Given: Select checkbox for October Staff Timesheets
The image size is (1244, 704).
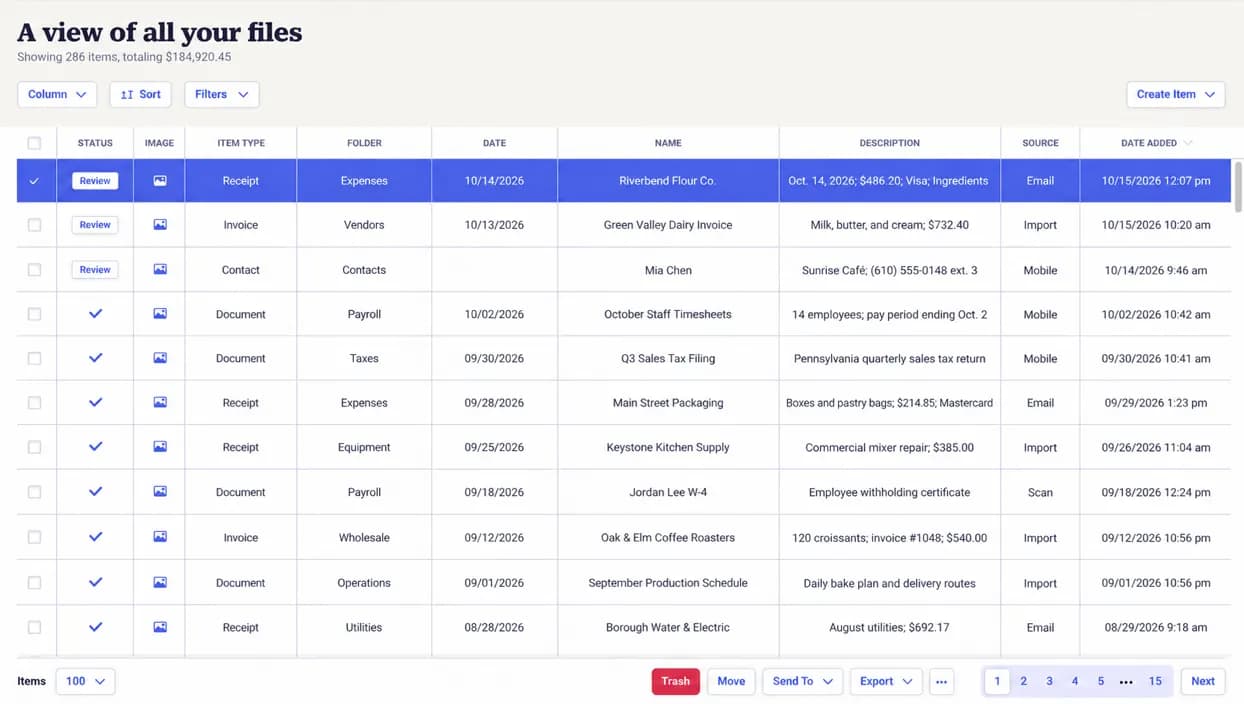Looking at the screenshot, I should tap(34, 314).
